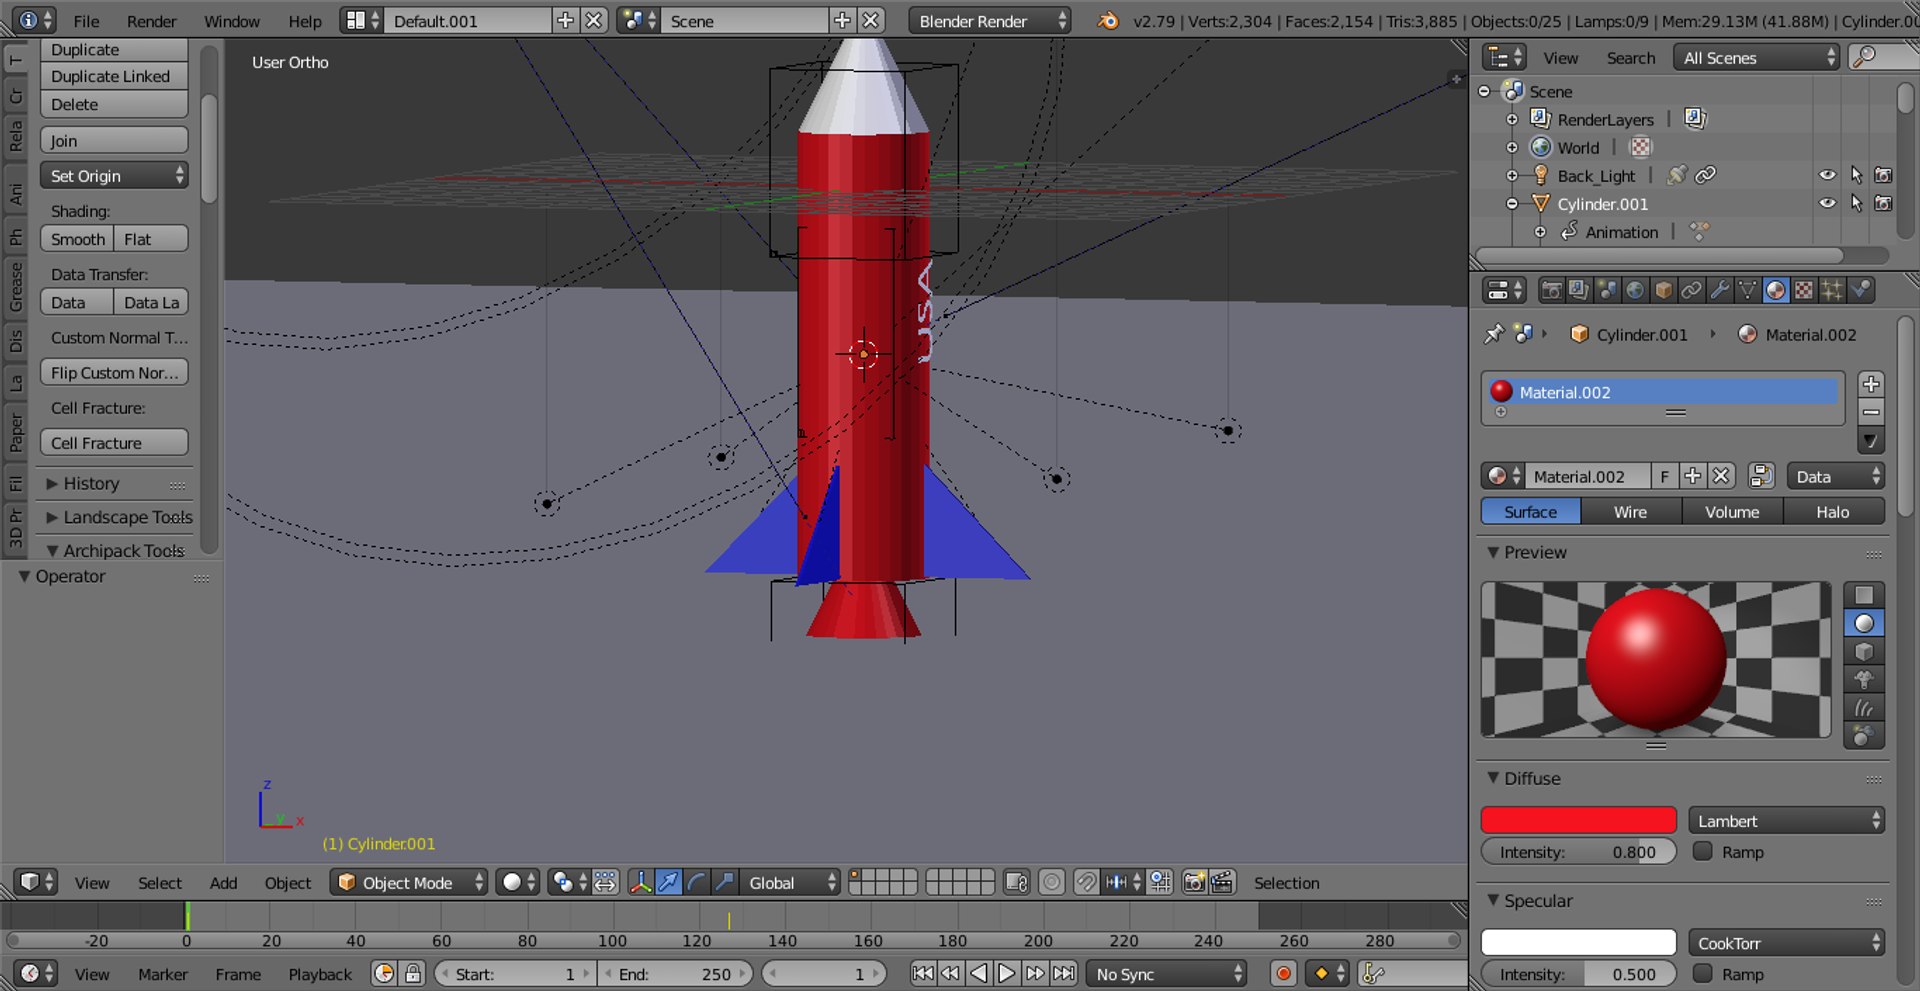Open the All Scenes outliner filter dropdown

1757,57
